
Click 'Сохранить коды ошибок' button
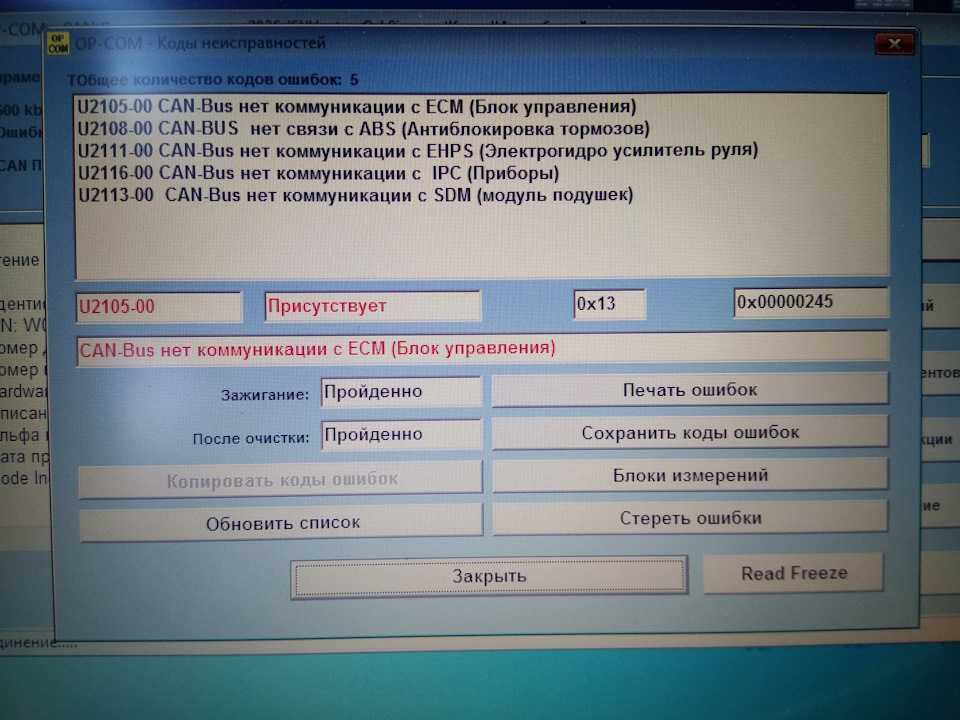coord(690,433)
